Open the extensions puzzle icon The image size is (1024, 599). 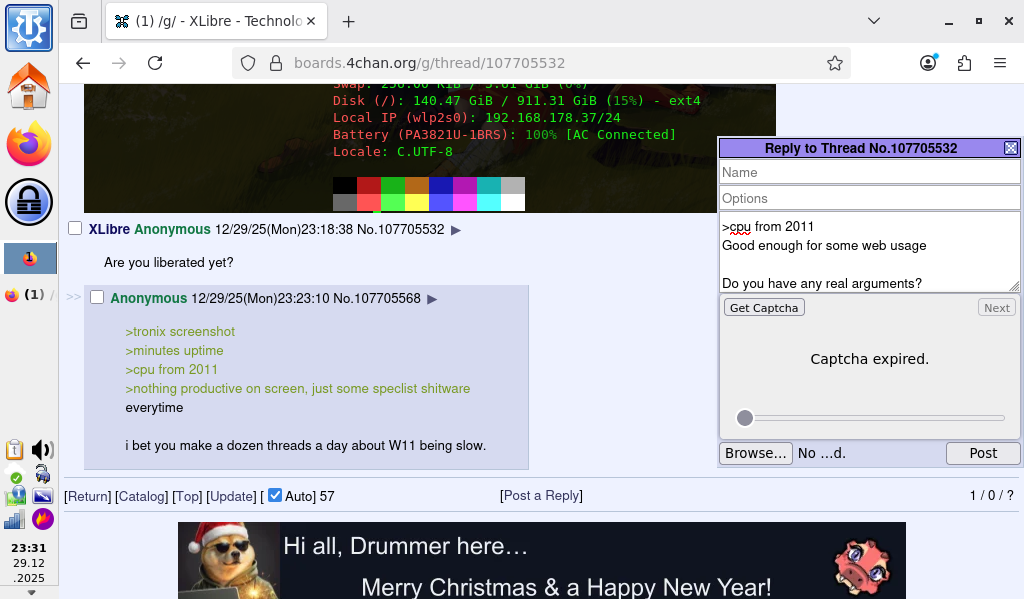964,63
